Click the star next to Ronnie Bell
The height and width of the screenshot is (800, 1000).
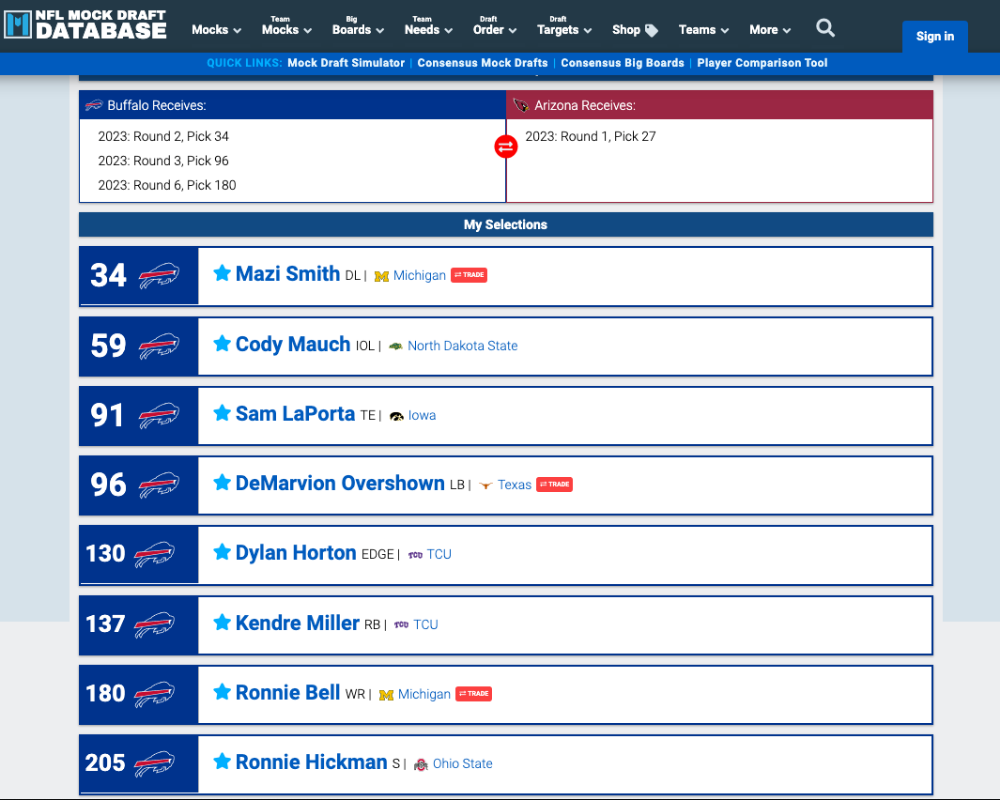(222, 692)
